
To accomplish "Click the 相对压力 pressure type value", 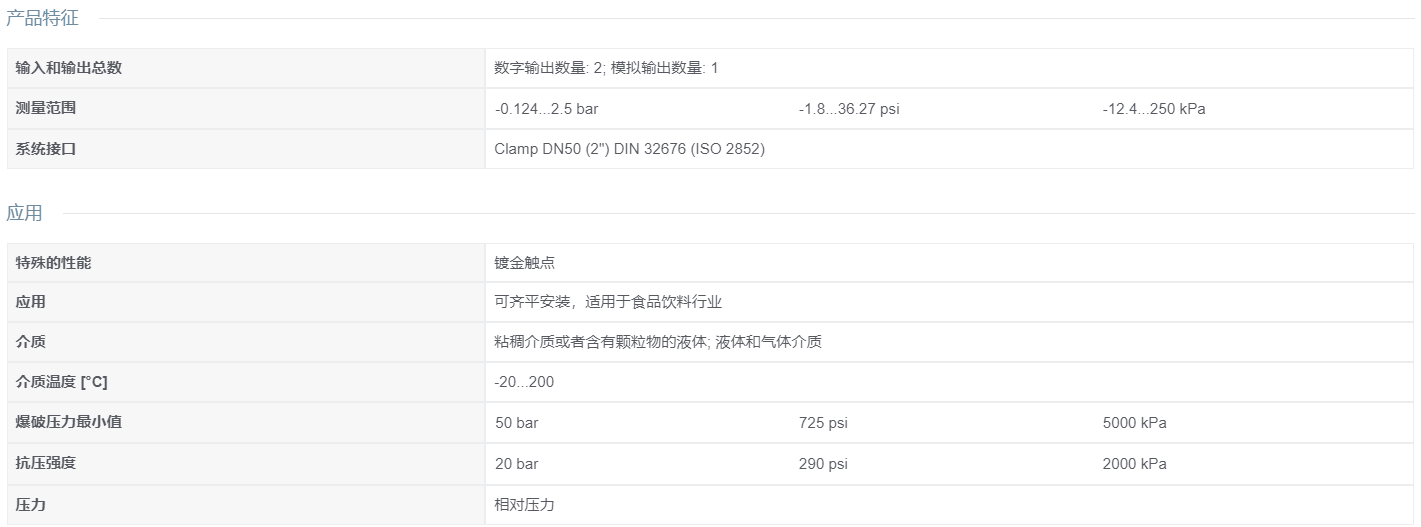I will point(525,505).
